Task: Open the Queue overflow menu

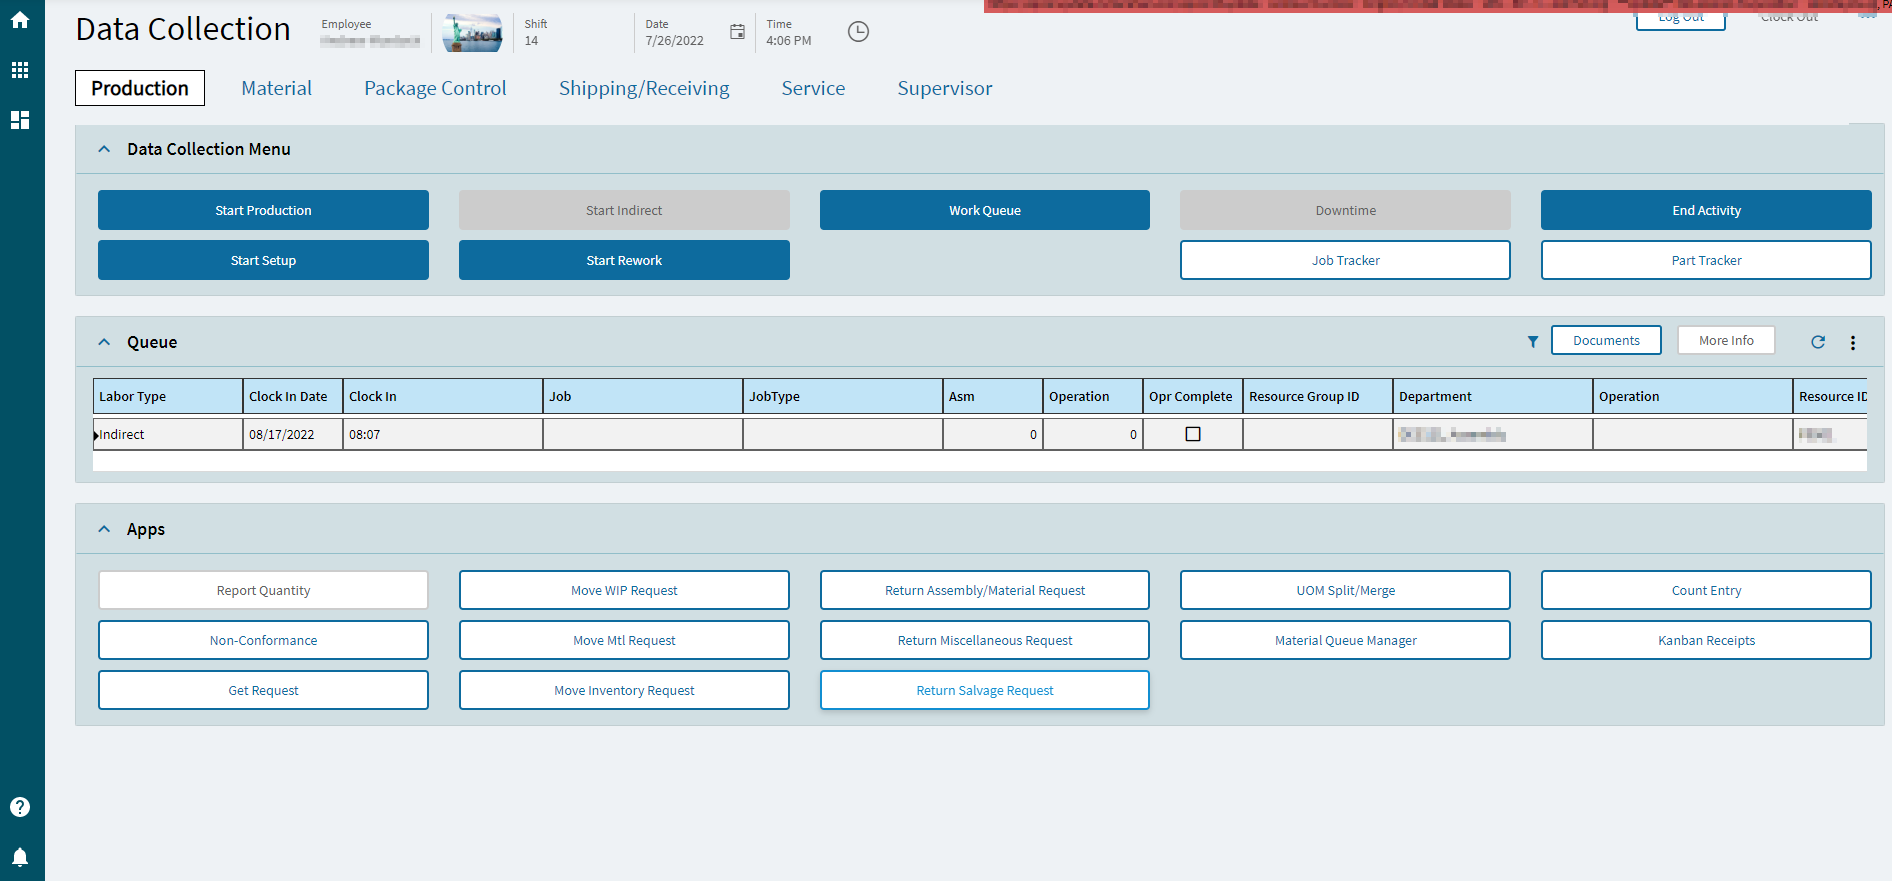Action: (1853, 342)
